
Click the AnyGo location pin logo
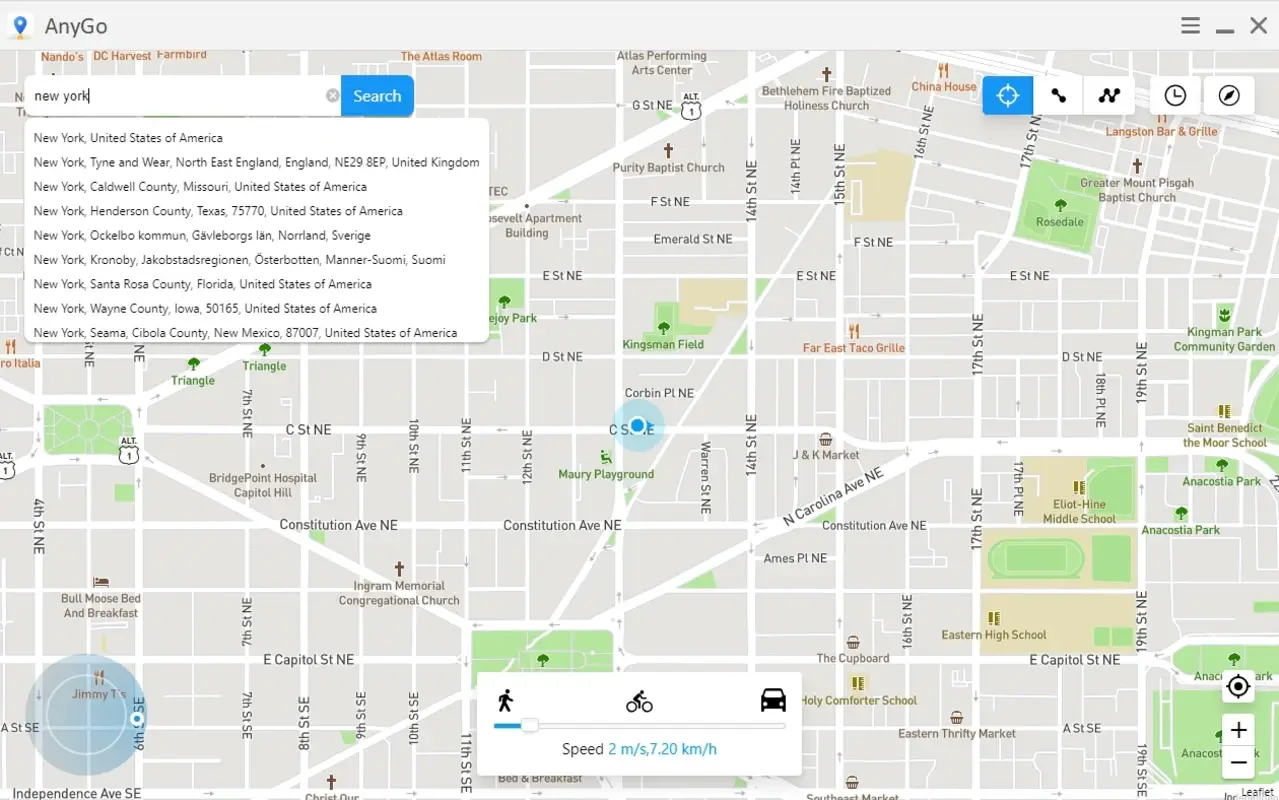(20, 25)
